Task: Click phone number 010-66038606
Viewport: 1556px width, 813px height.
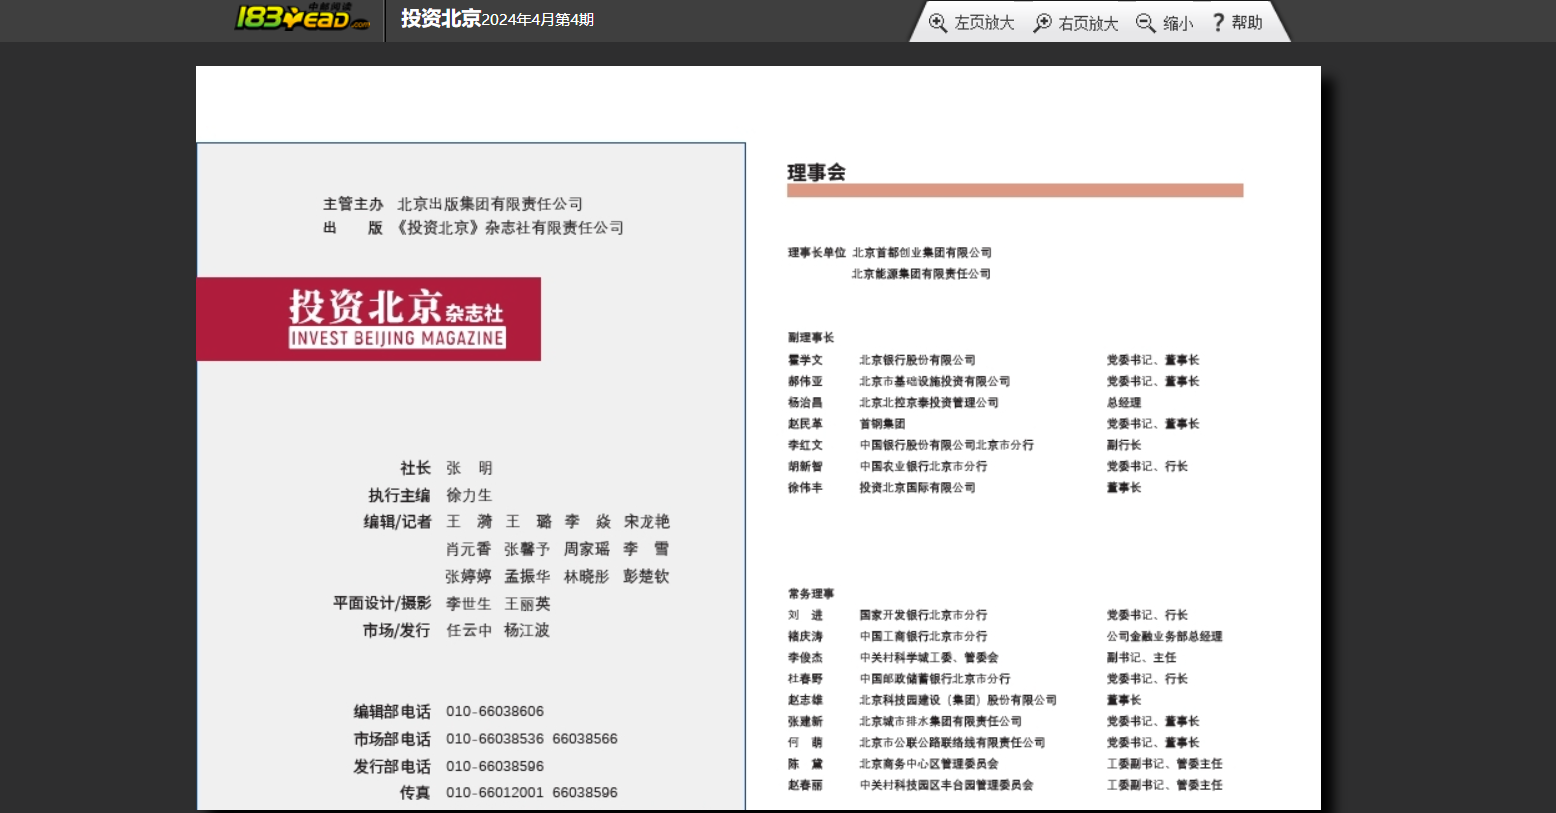Action: coord(495,711)
